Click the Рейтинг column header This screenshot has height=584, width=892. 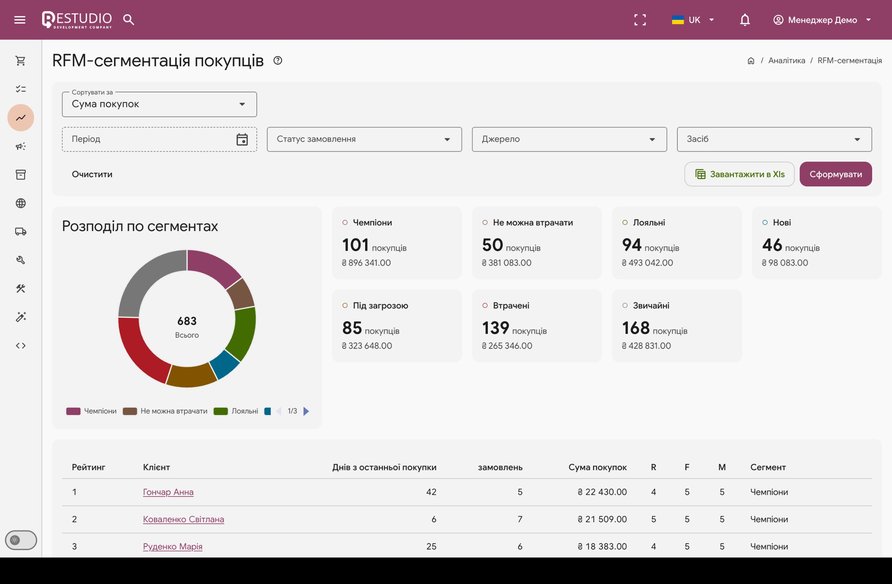point(88,467)
